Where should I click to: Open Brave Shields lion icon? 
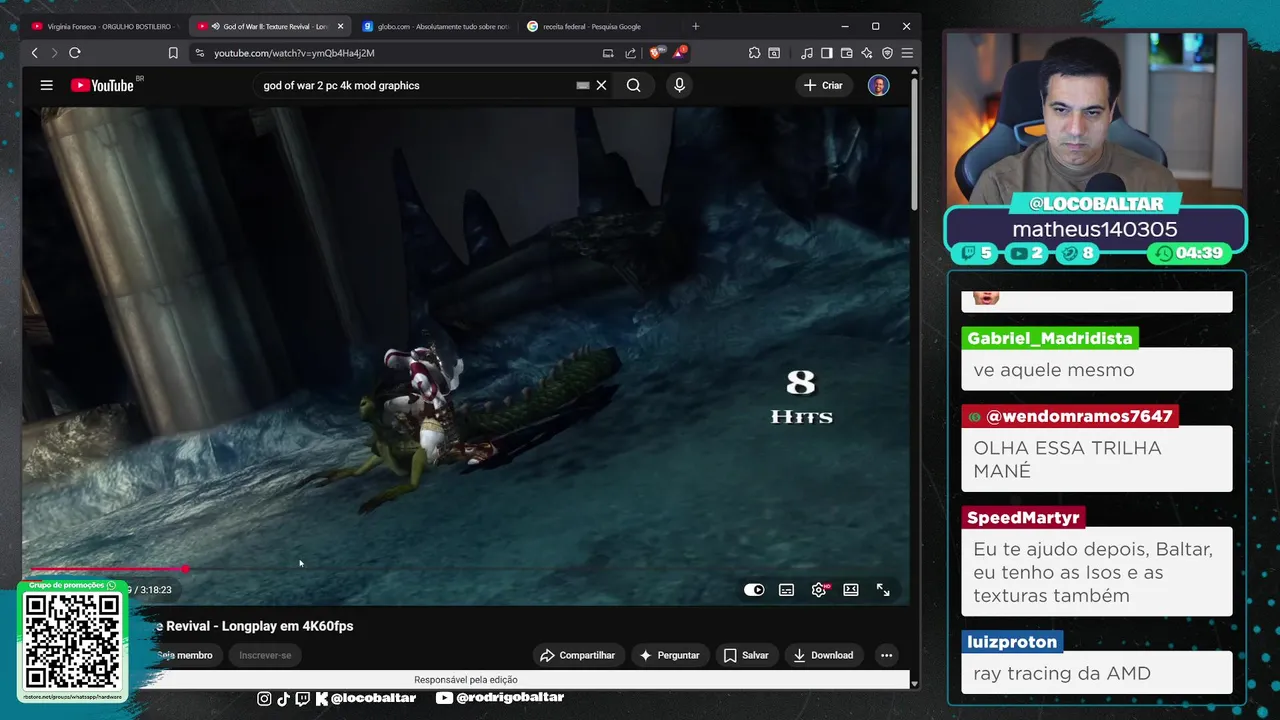pyautogui.click(x=656, y=53)
